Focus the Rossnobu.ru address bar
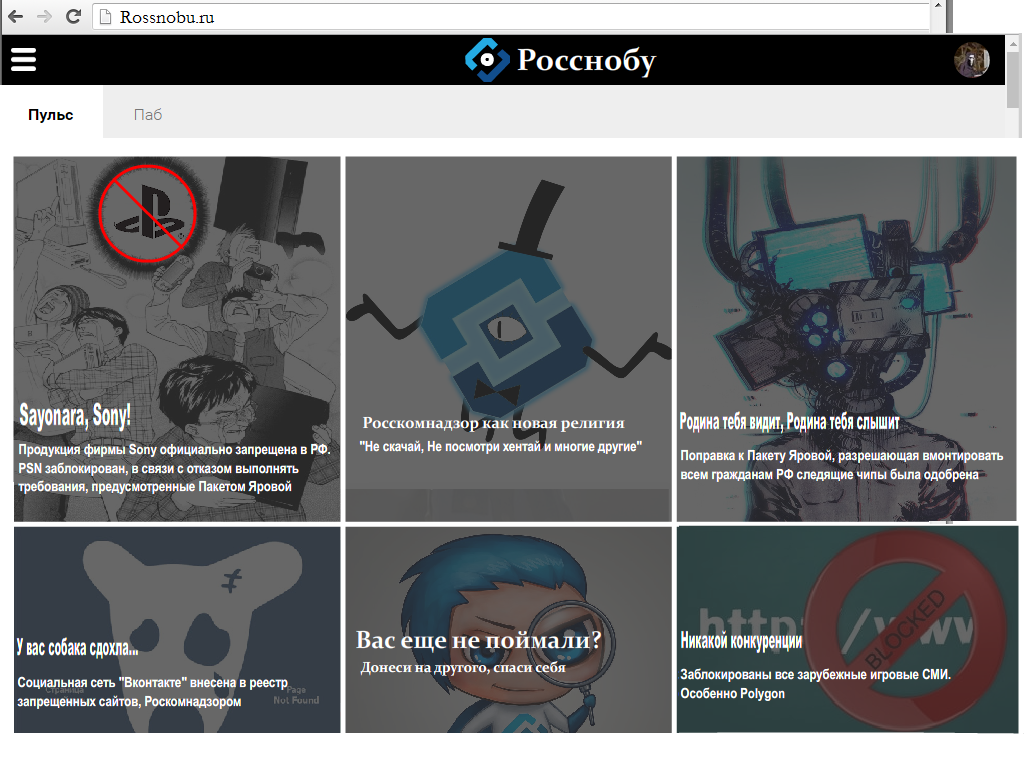The width and height of the screenshot is (1024, 768). click(512, 17)
